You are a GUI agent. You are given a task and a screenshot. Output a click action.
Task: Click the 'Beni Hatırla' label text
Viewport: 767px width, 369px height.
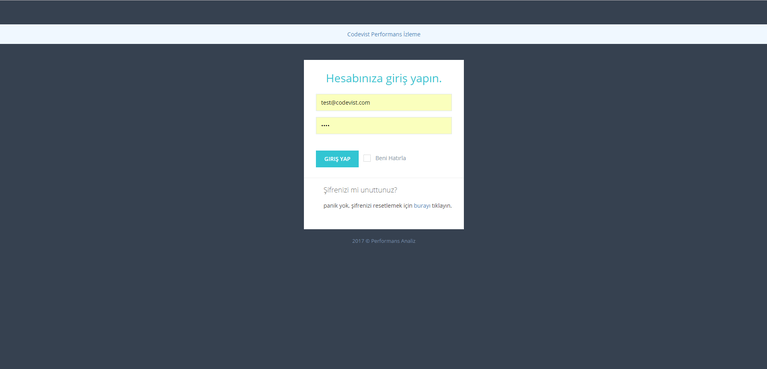pos(390,158)
